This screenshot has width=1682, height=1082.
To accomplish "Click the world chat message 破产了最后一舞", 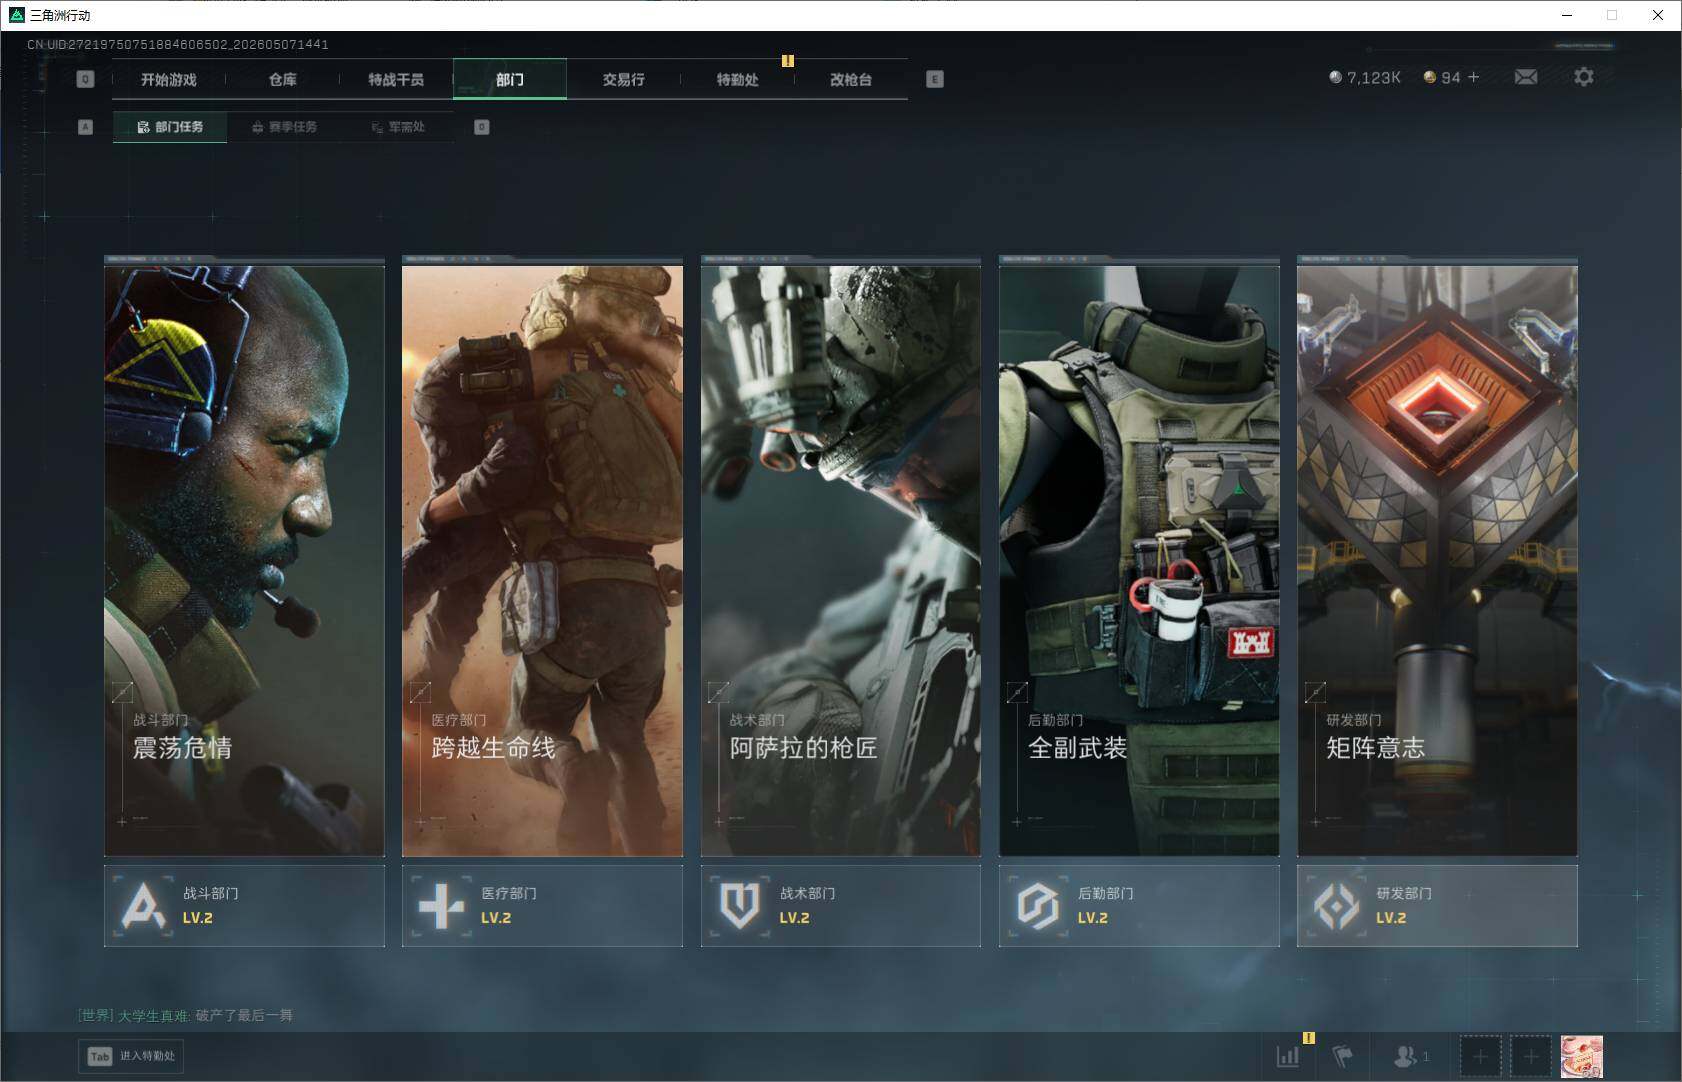I will coord(244,1015).
